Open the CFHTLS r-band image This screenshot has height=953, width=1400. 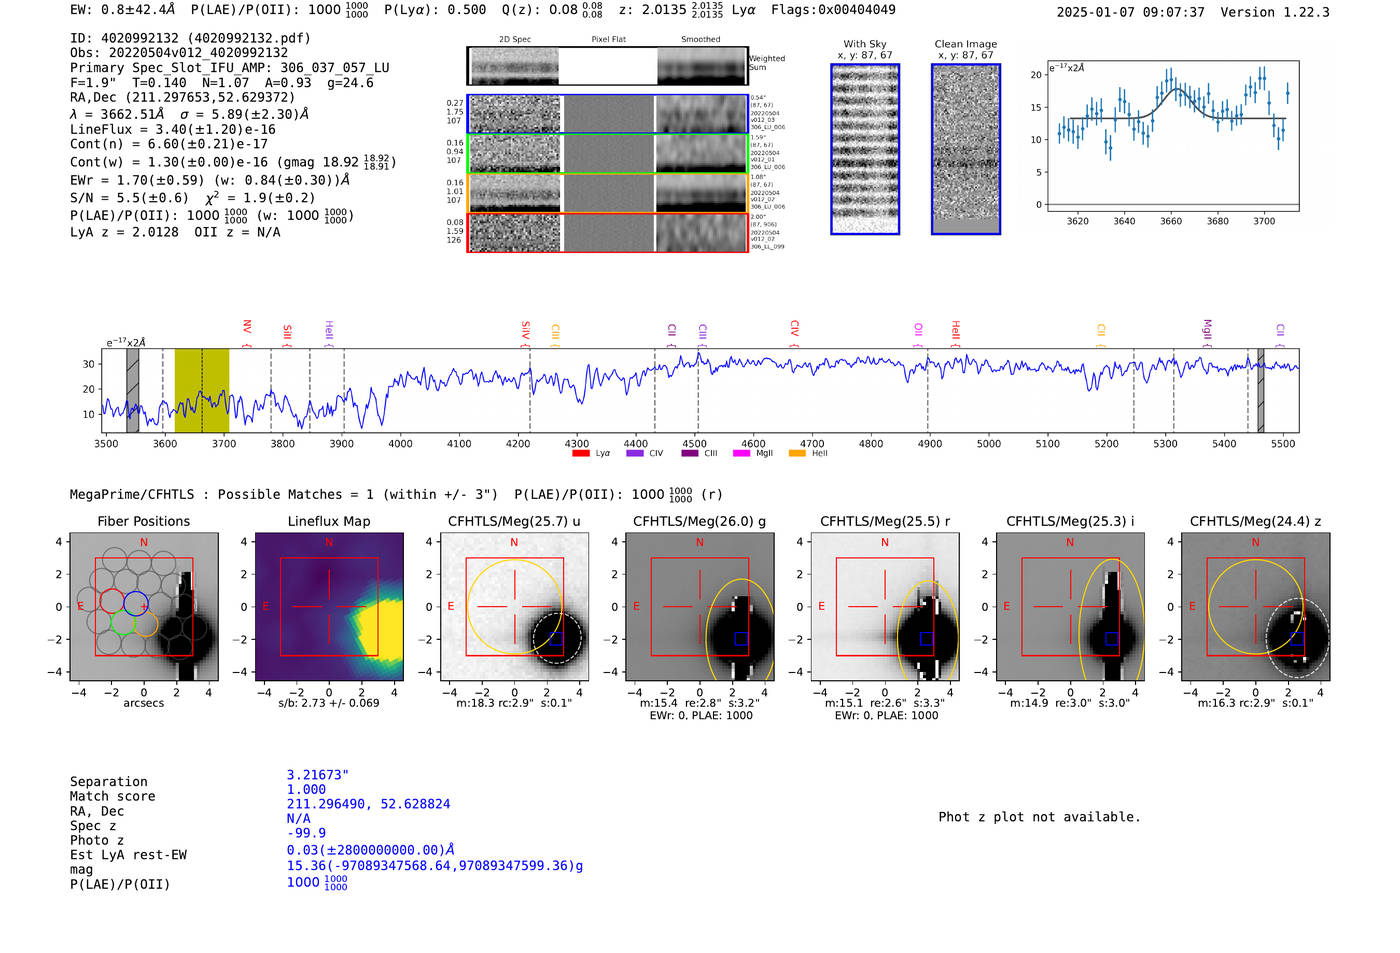point(885,607)
